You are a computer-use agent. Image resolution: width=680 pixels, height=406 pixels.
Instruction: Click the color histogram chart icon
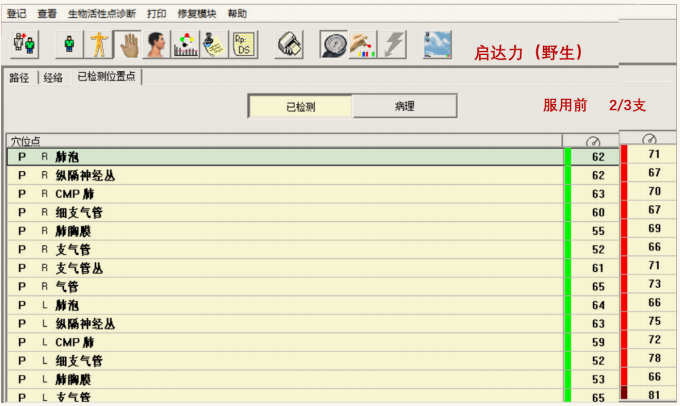click(184, 44)
